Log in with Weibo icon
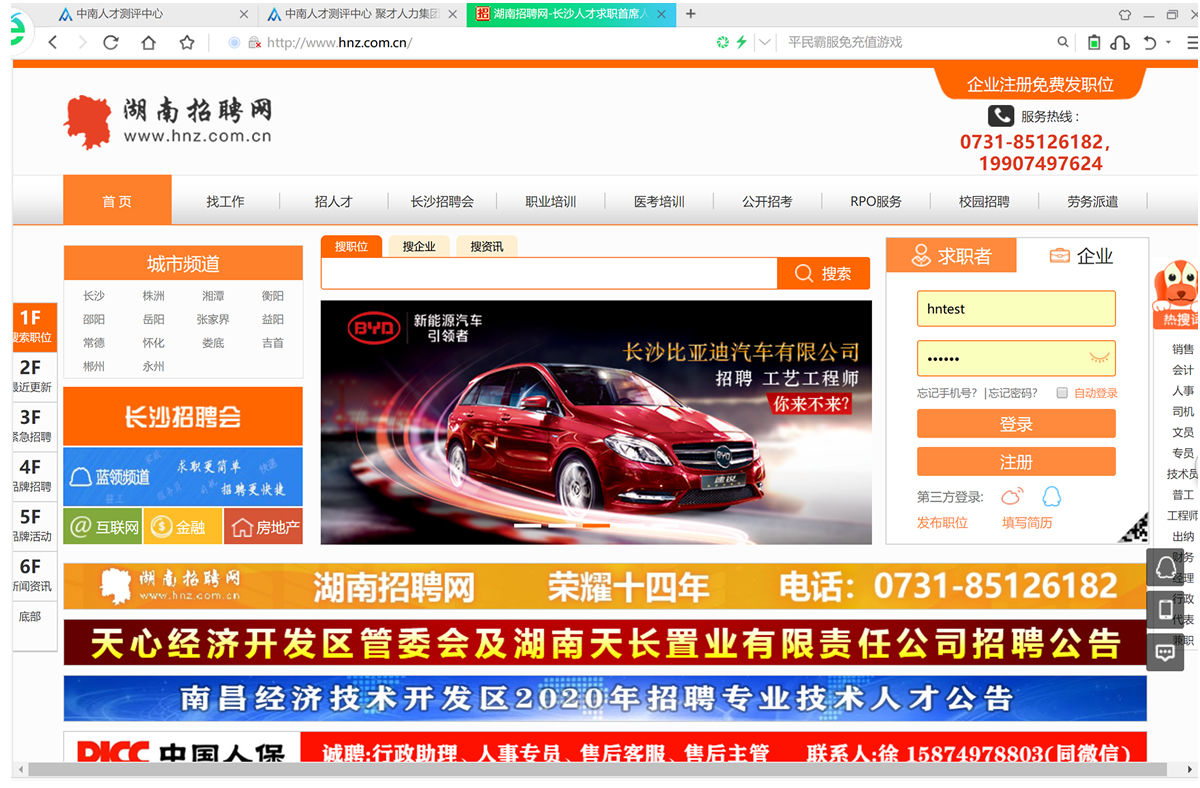1200x788 pixels. (x=1013, y=496)
